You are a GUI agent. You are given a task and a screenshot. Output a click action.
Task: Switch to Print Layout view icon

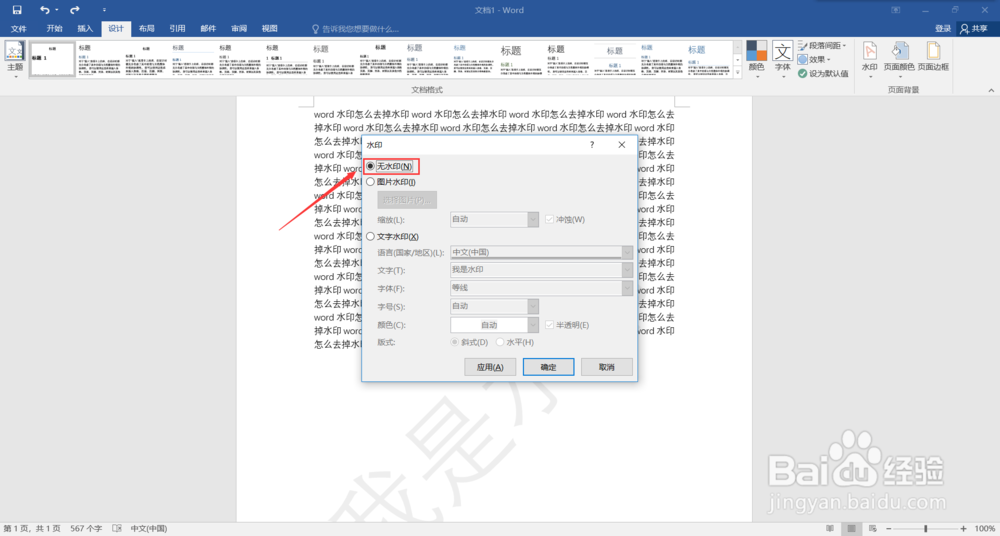[x=851, y=529]
